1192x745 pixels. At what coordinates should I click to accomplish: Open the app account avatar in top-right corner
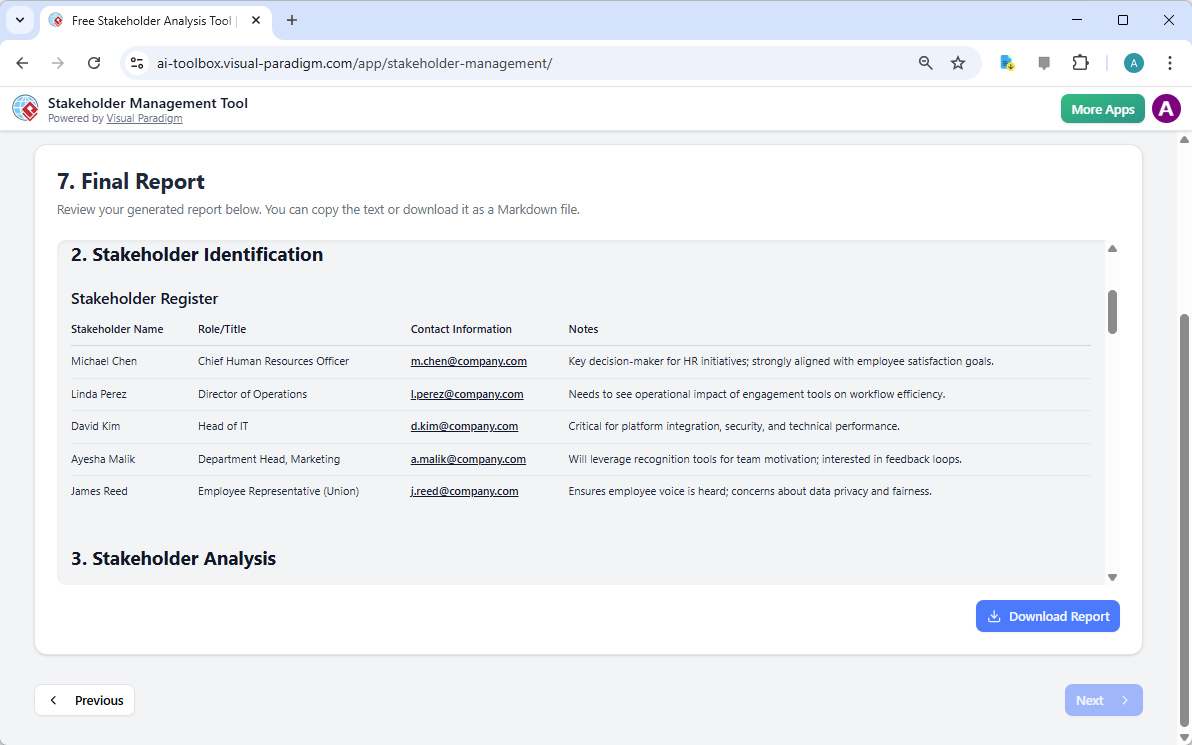coord(1166,108)
